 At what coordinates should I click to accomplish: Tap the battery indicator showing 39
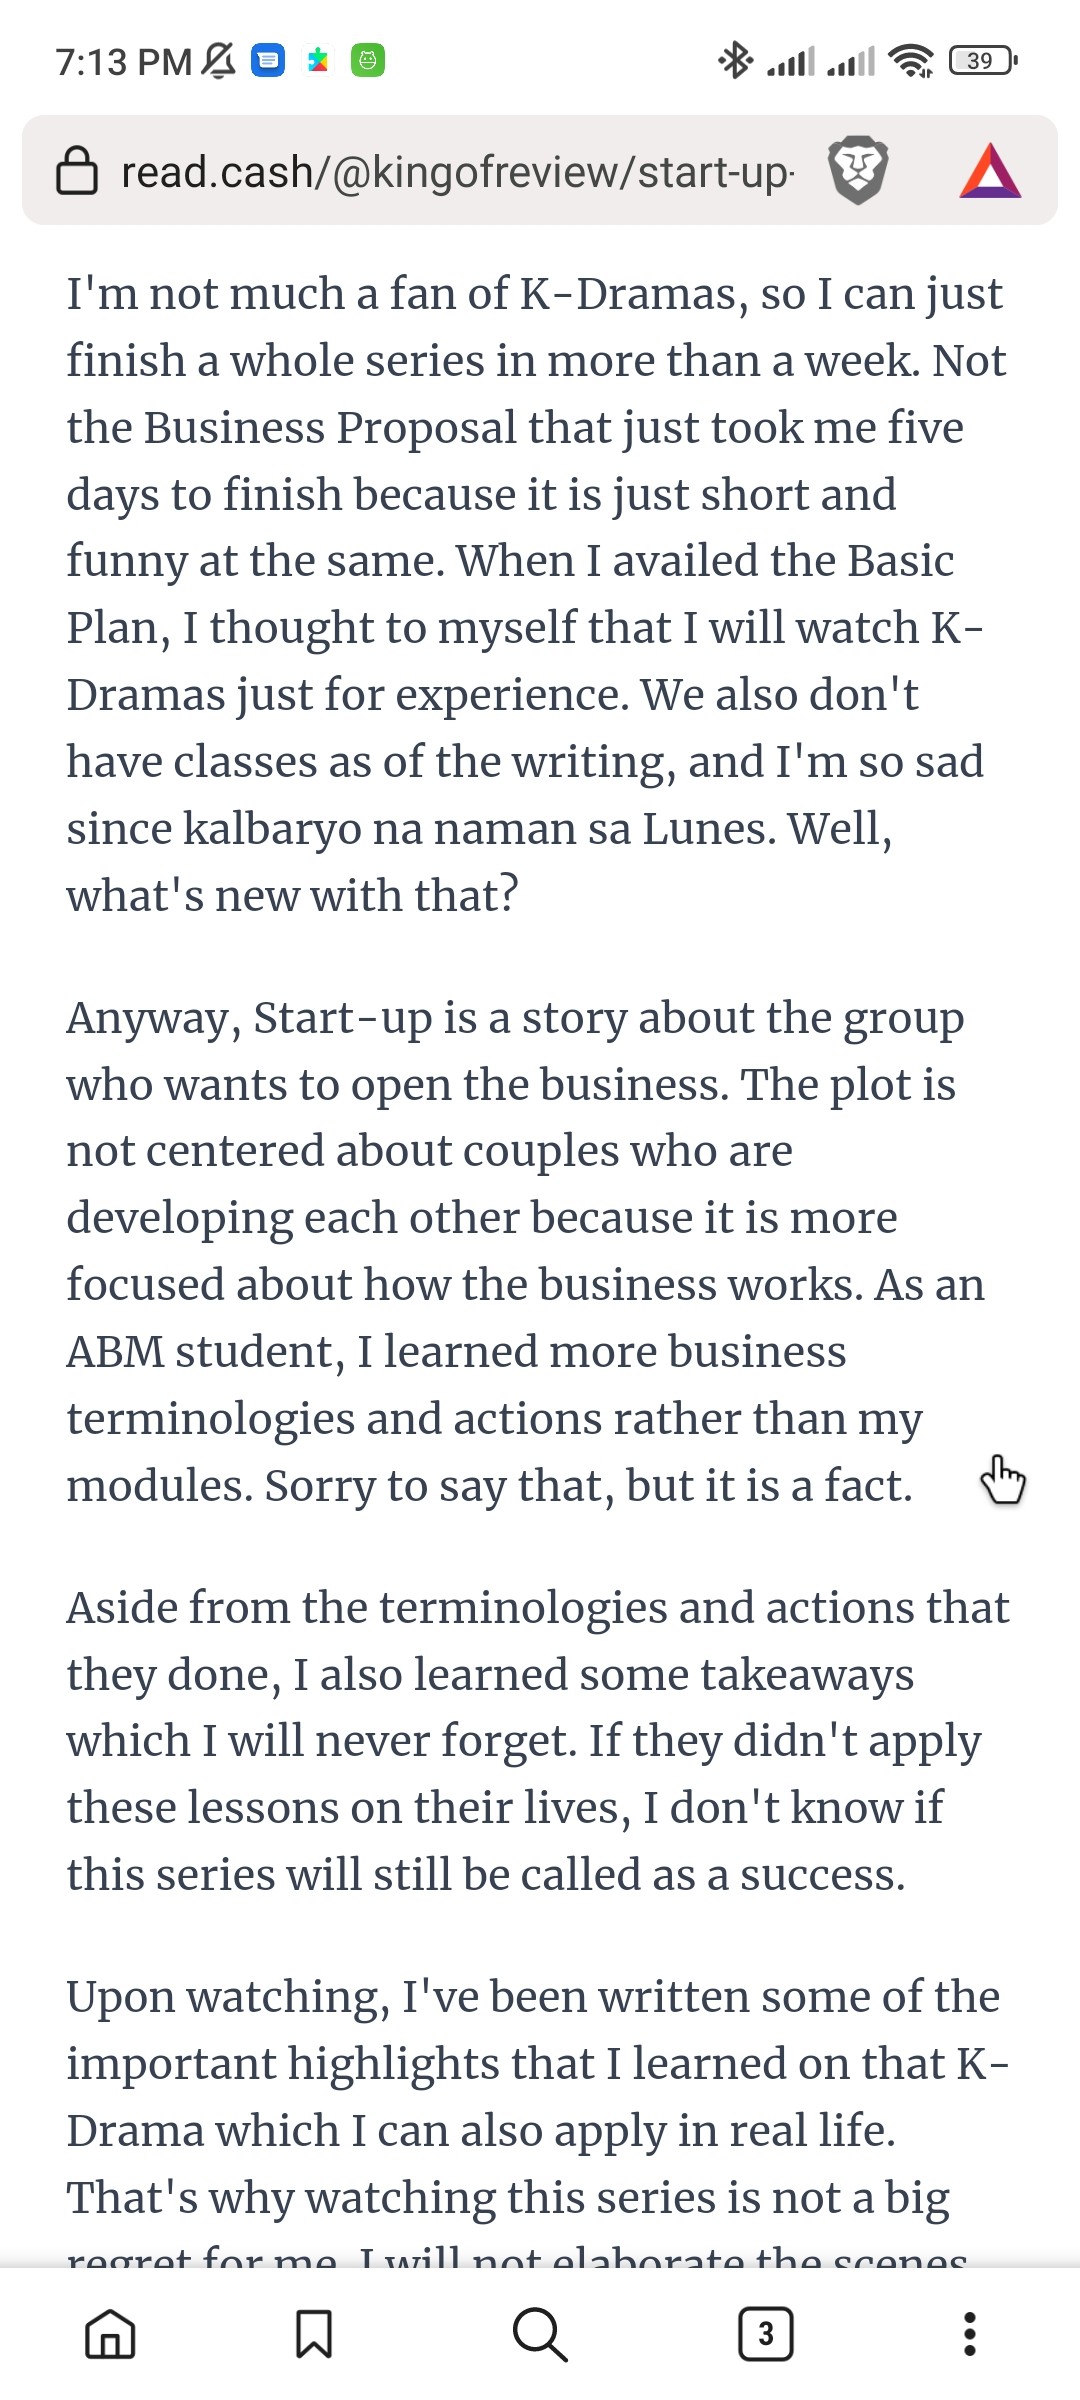point(983,61)
